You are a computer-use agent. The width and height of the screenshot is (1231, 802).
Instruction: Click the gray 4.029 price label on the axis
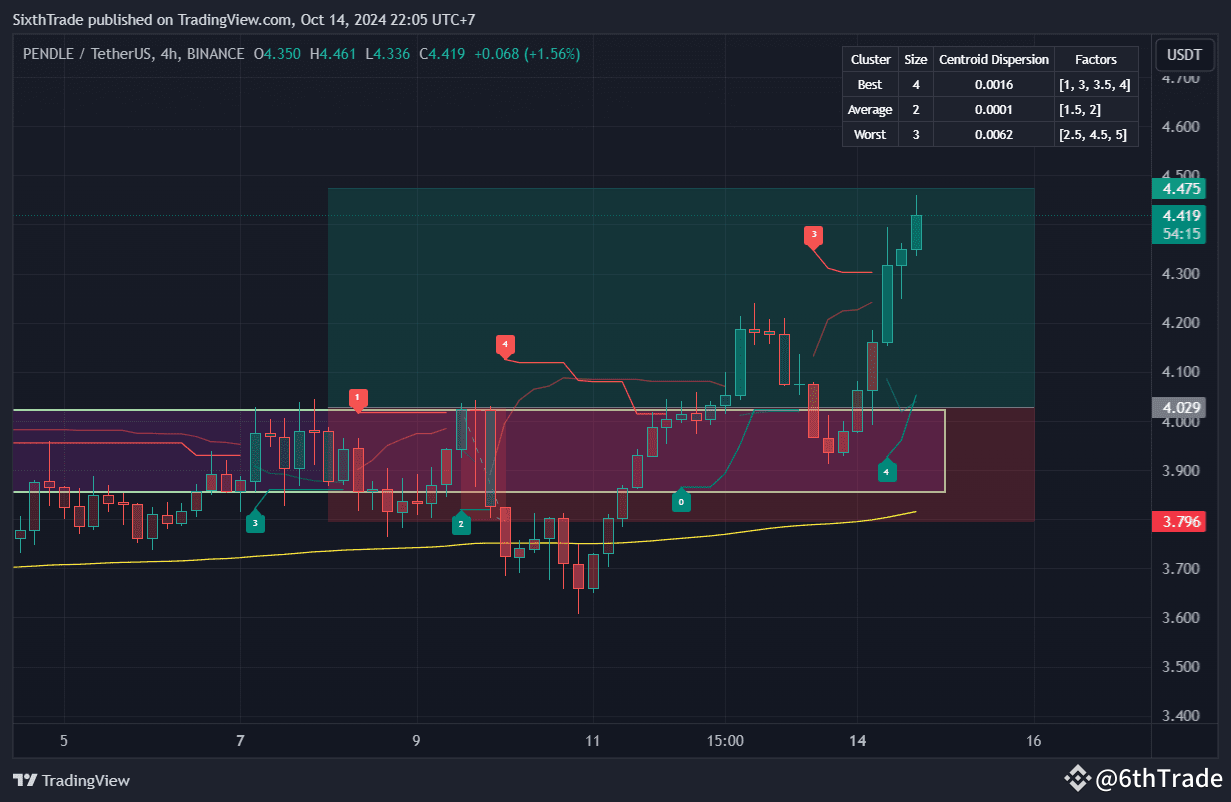[1180, 407]
